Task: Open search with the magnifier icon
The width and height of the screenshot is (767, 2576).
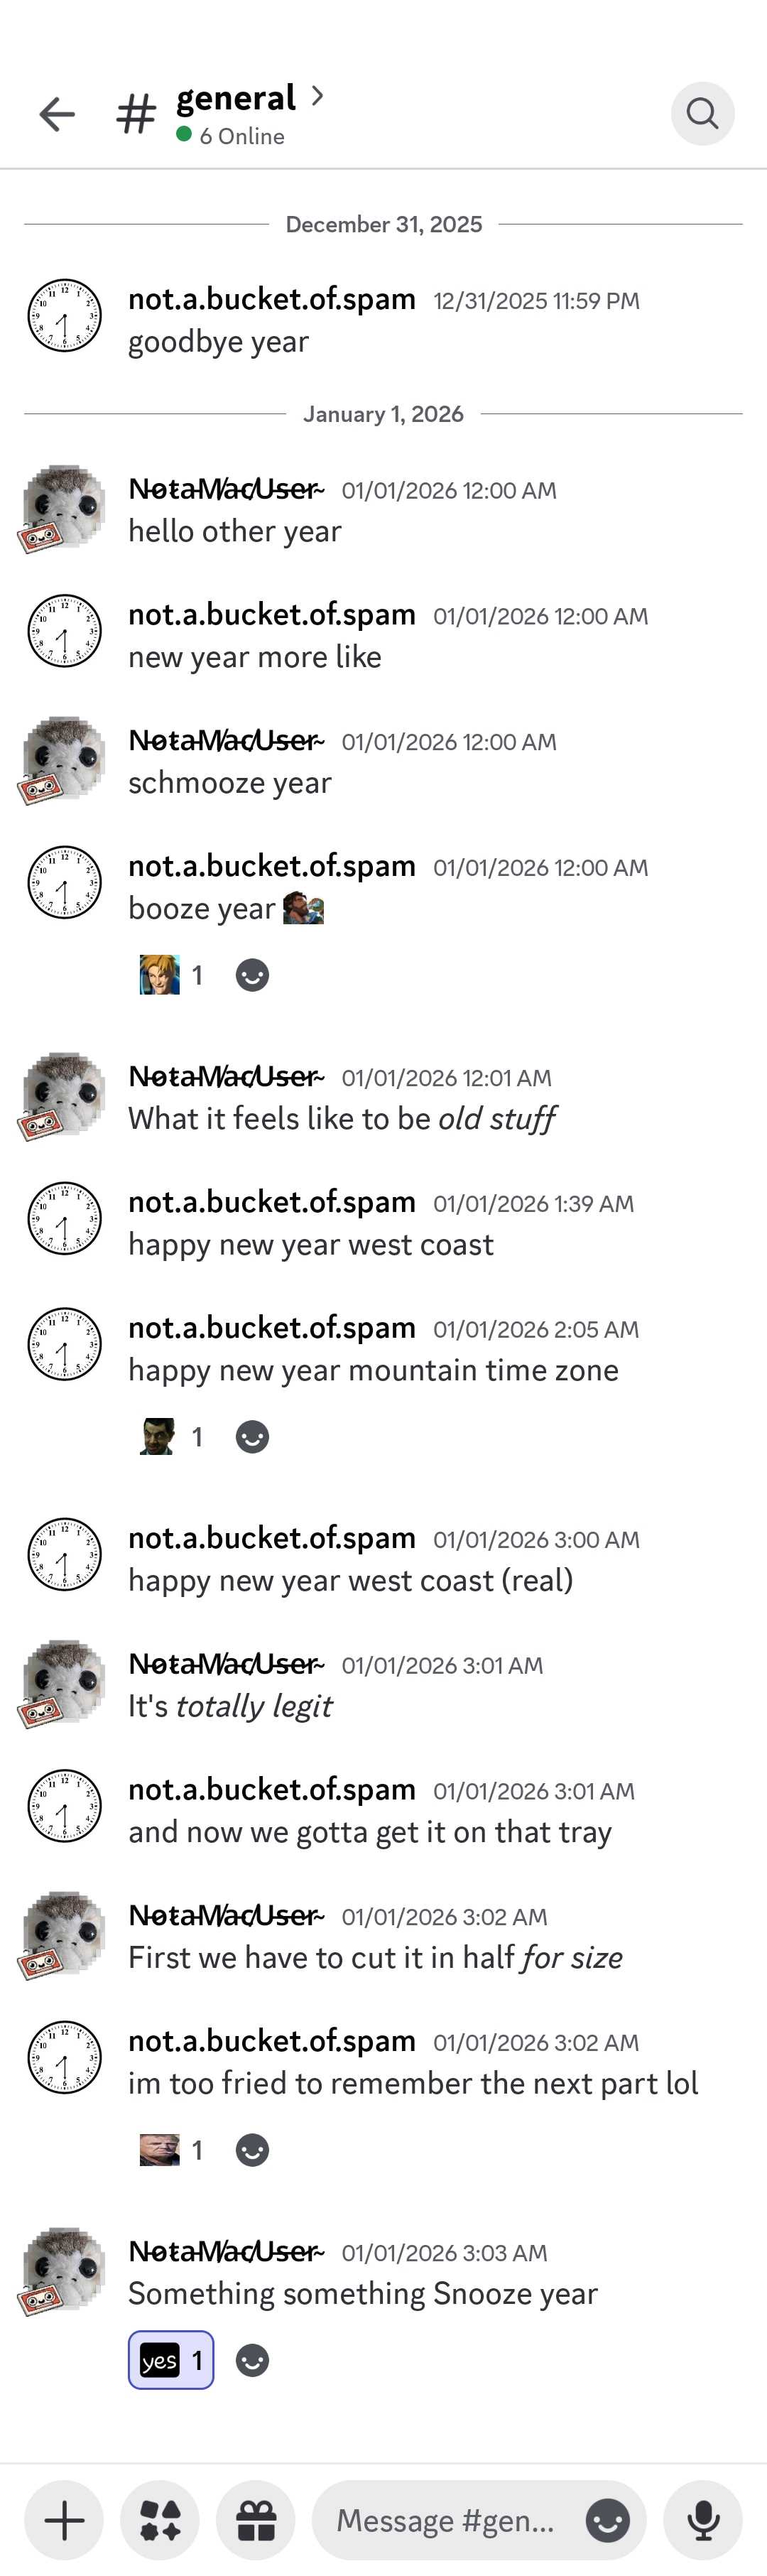Action: pyautogui.click(x=702, y=114)
